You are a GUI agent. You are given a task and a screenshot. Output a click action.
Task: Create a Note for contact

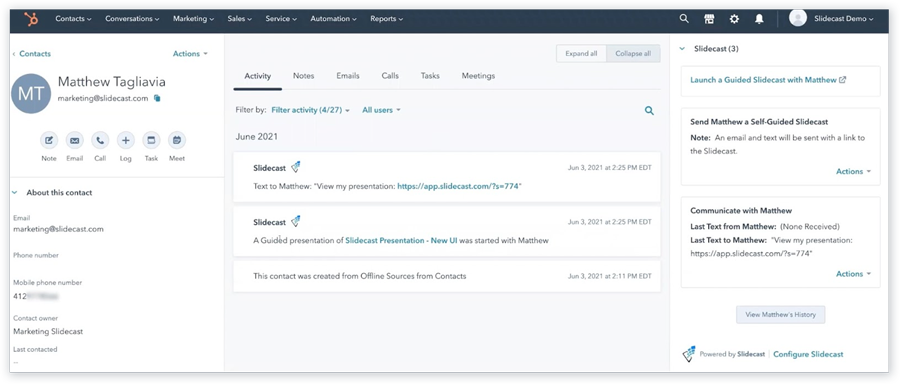[49, 140]
